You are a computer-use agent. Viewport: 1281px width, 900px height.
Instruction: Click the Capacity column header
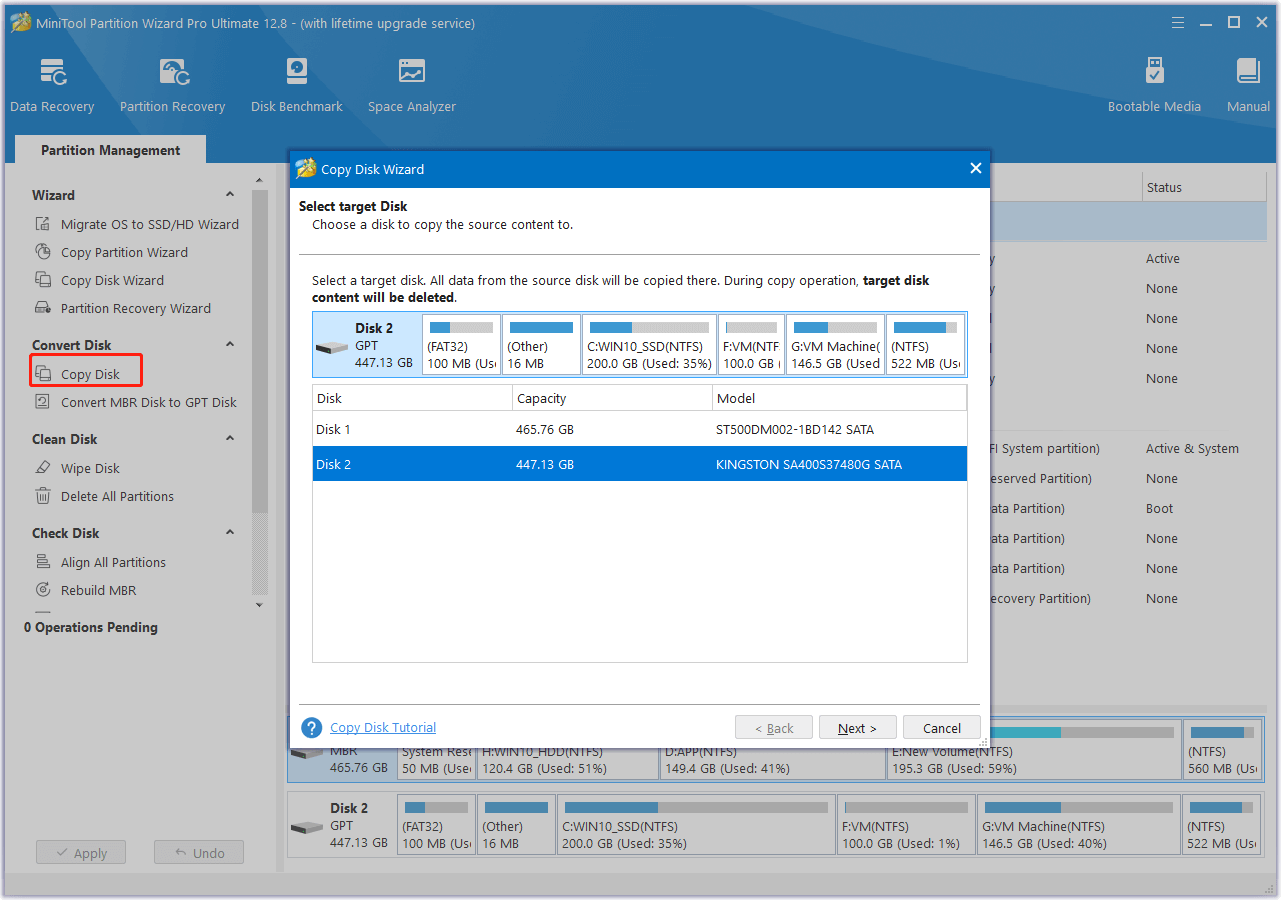(x=612, y=398)
